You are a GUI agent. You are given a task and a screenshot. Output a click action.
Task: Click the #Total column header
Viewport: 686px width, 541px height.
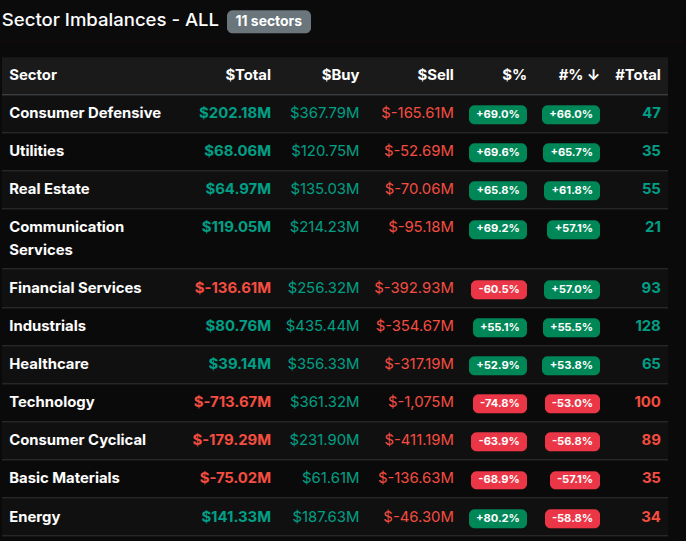[x=637, y=75]
